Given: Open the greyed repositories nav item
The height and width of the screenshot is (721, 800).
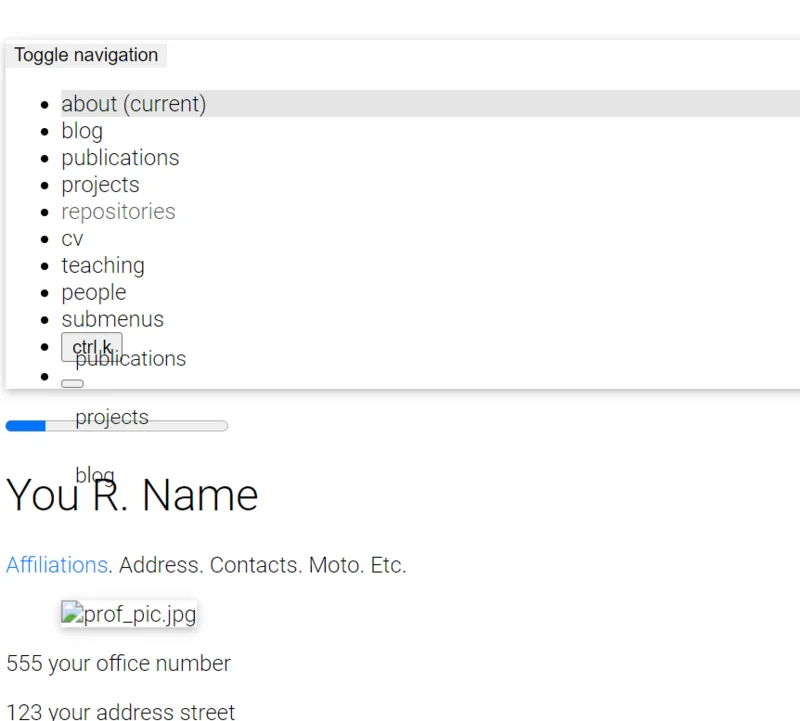Looking at the screenshot, I should tap(118, 212).
